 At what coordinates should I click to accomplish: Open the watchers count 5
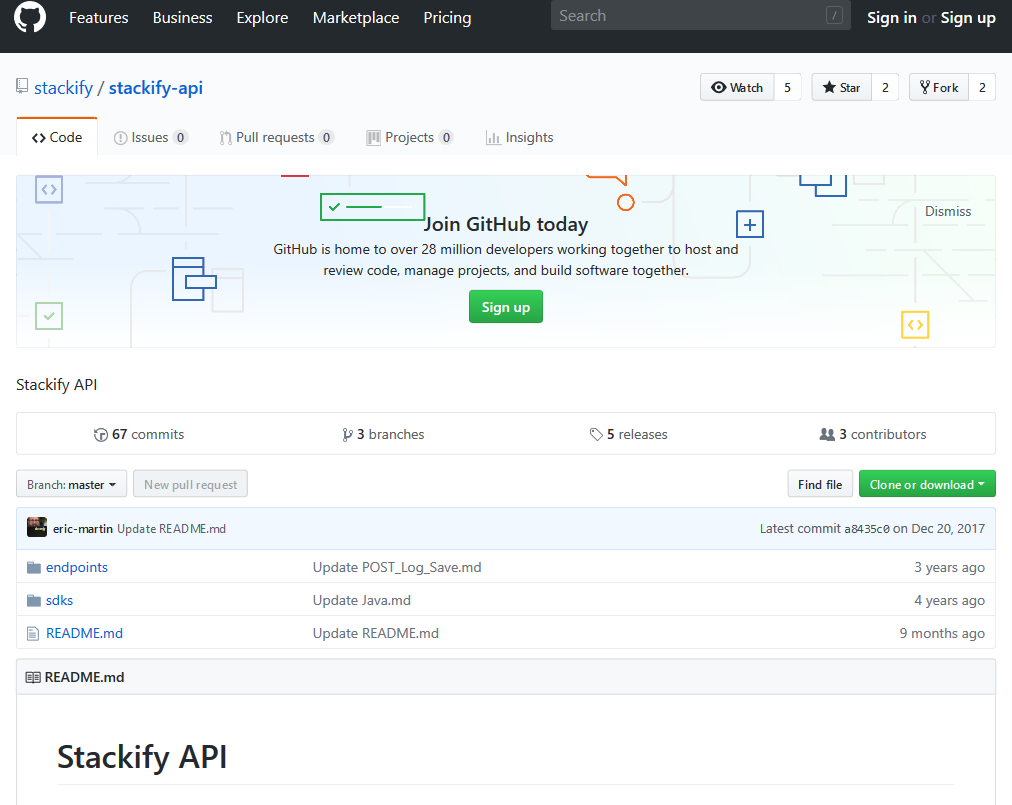(787, 87)
